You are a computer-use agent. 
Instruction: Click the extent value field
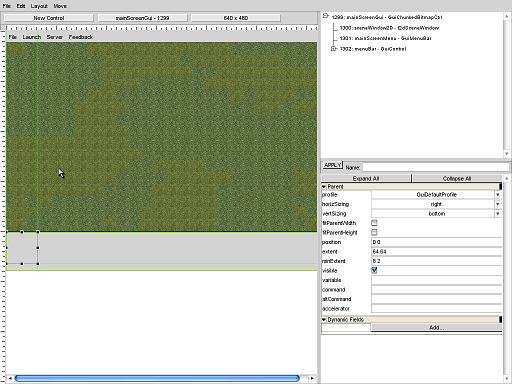(436, 251)
